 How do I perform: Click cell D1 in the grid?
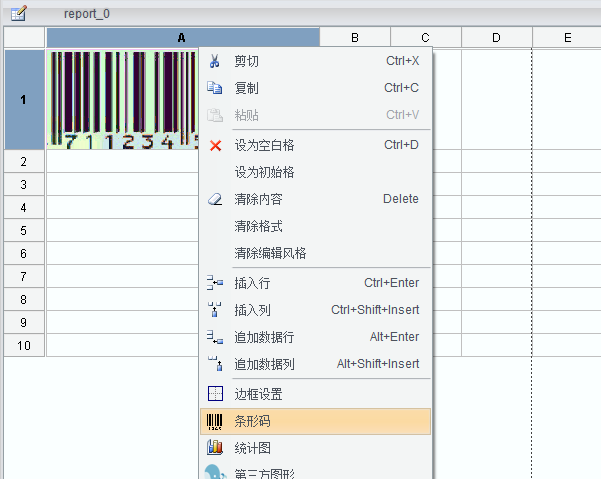(x=496, y=100)
